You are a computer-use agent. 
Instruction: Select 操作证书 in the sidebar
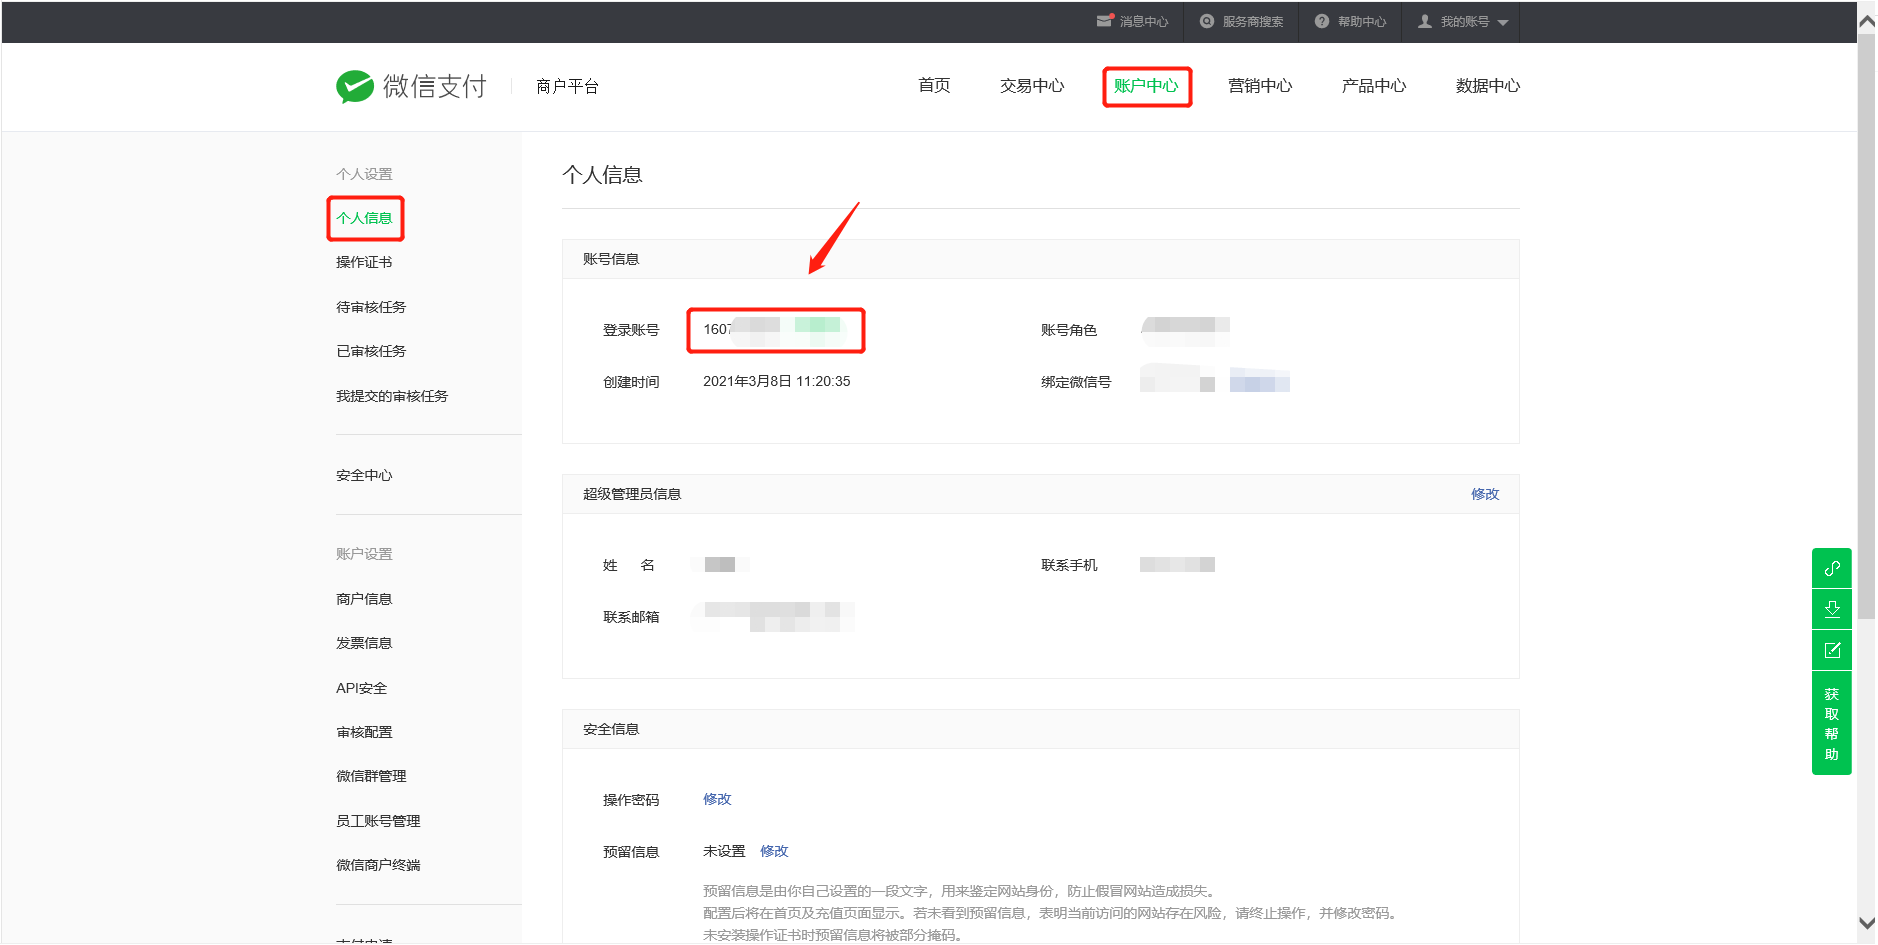click(x=364, y=262)
